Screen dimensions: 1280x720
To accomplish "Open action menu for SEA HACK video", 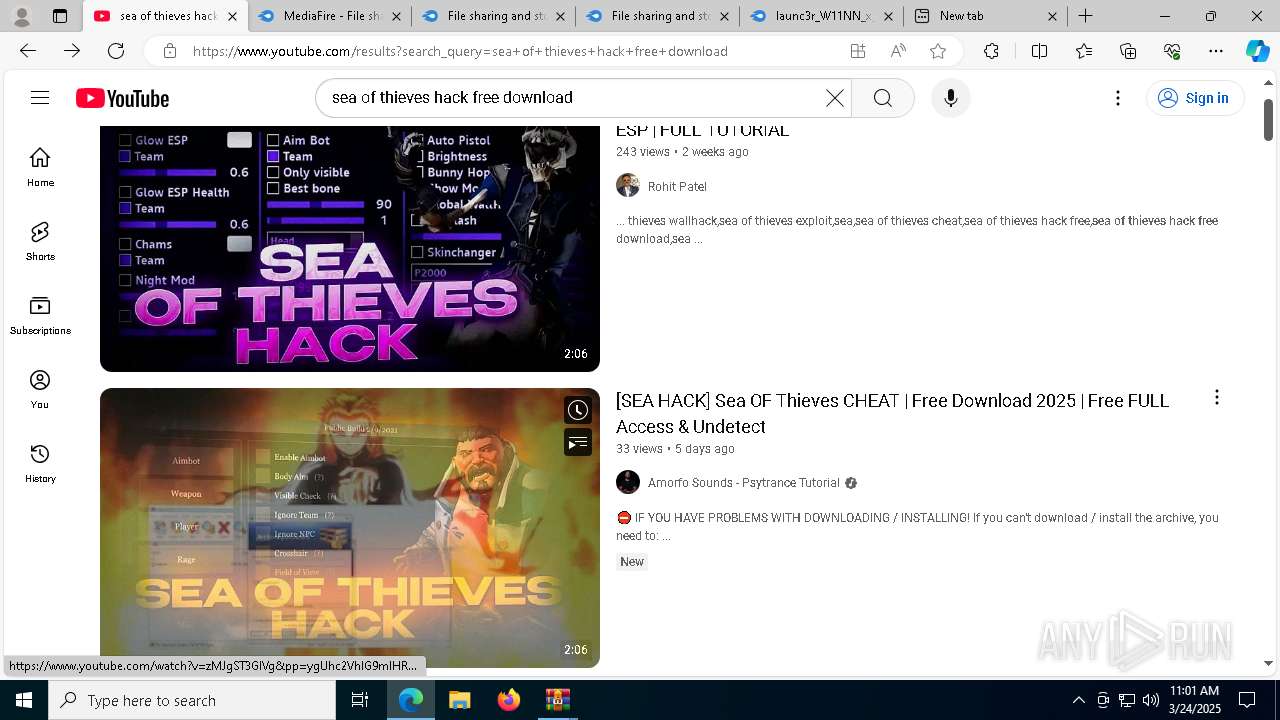I will pyautogui.click(x=1216, y=398).
